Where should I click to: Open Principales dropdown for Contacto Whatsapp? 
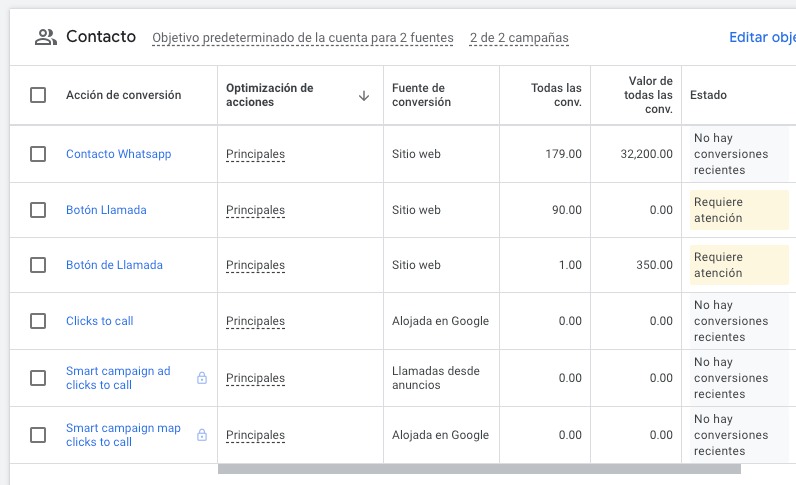255,154
